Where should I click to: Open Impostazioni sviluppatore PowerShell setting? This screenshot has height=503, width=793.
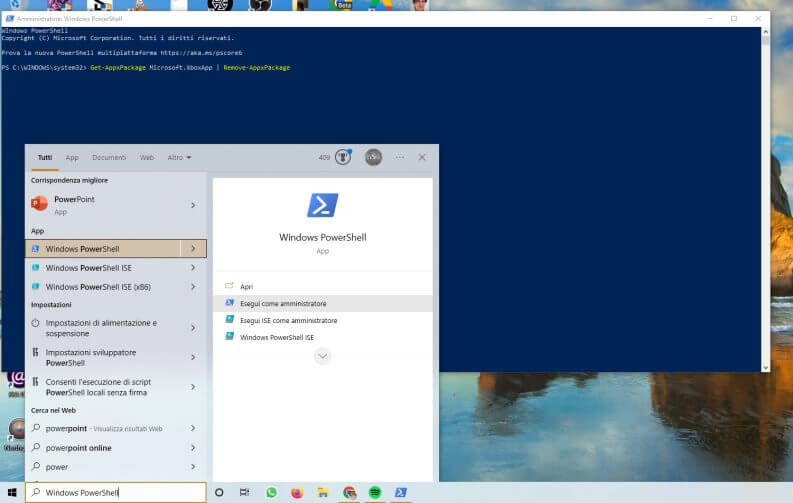pos(103,357)
